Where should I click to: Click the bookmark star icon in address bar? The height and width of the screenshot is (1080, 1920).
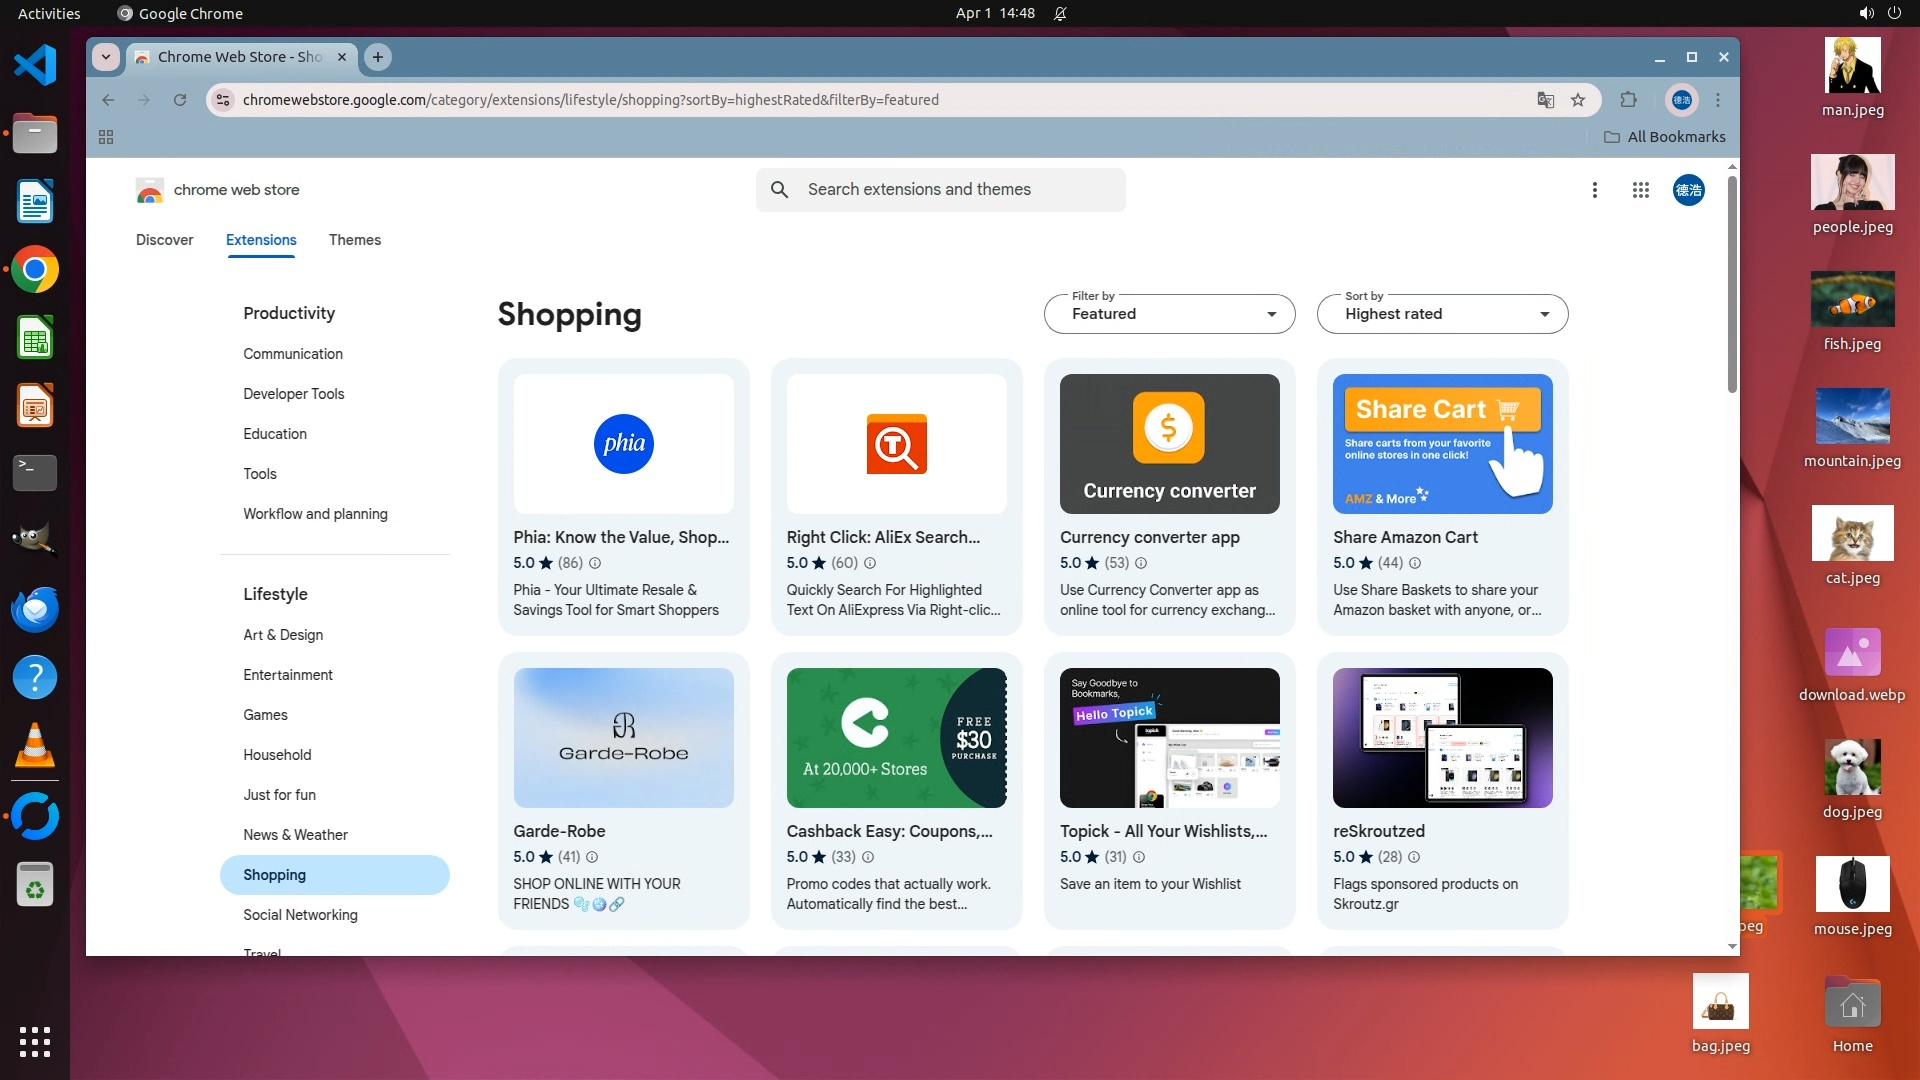pos(1578,100)
